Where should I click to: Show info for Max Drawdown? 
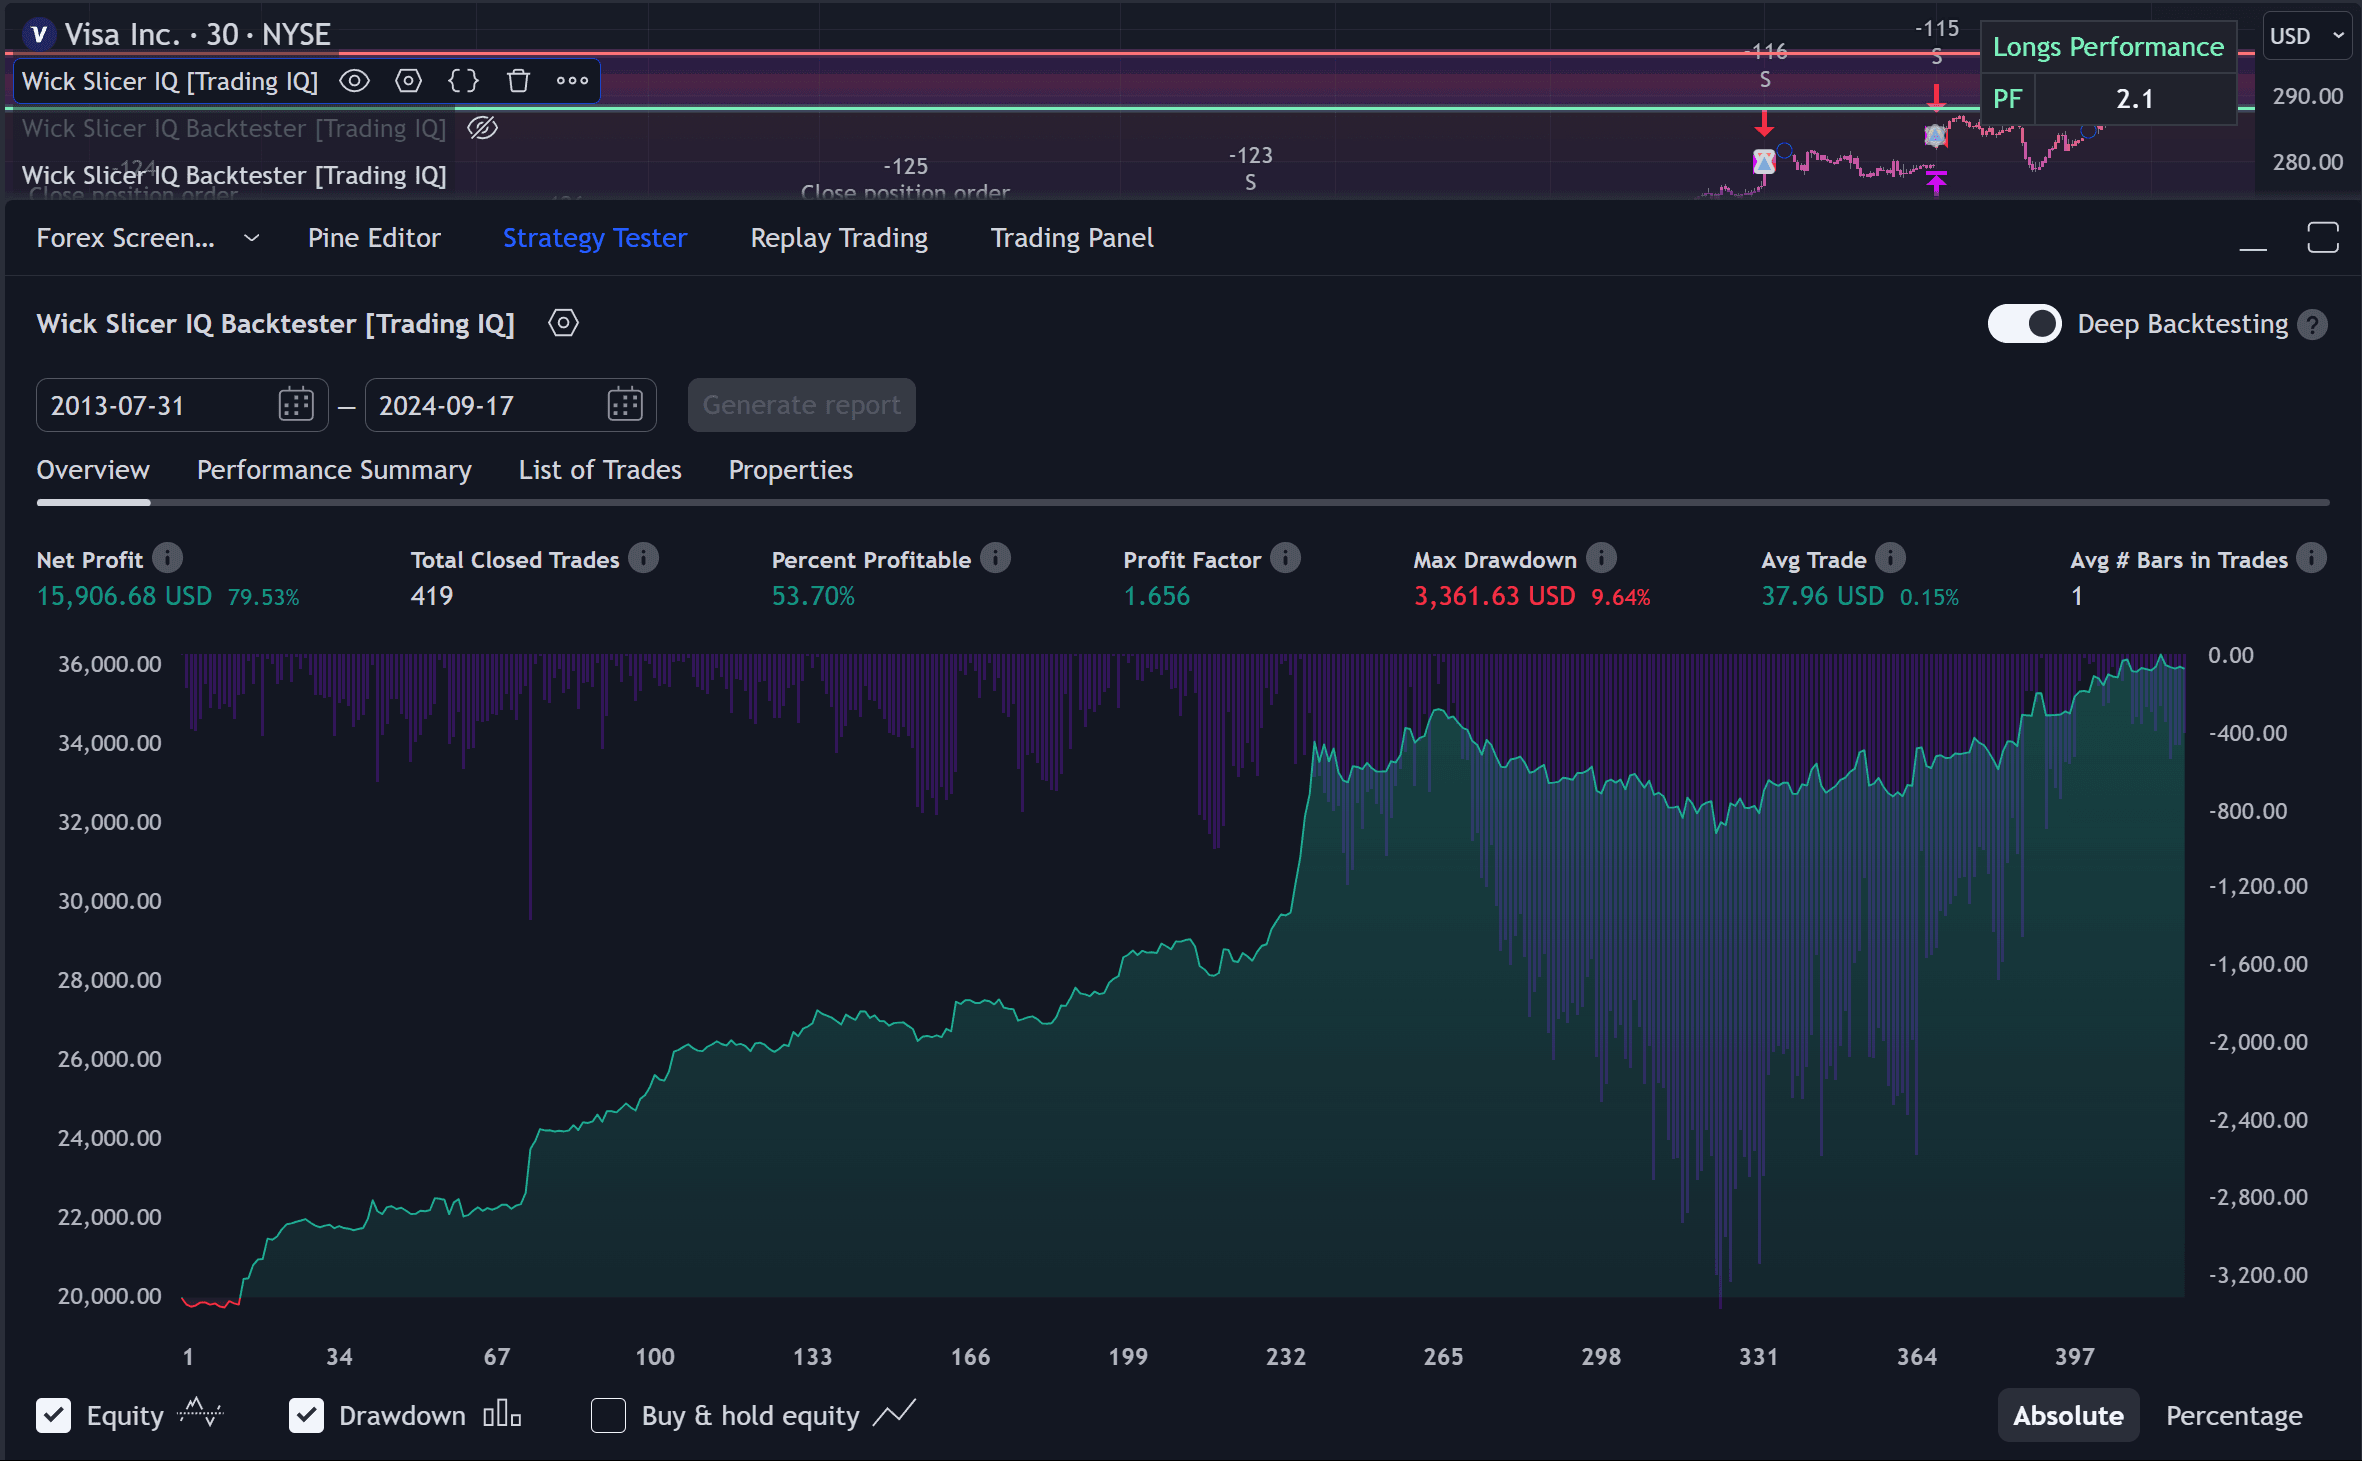(1601, 558)
